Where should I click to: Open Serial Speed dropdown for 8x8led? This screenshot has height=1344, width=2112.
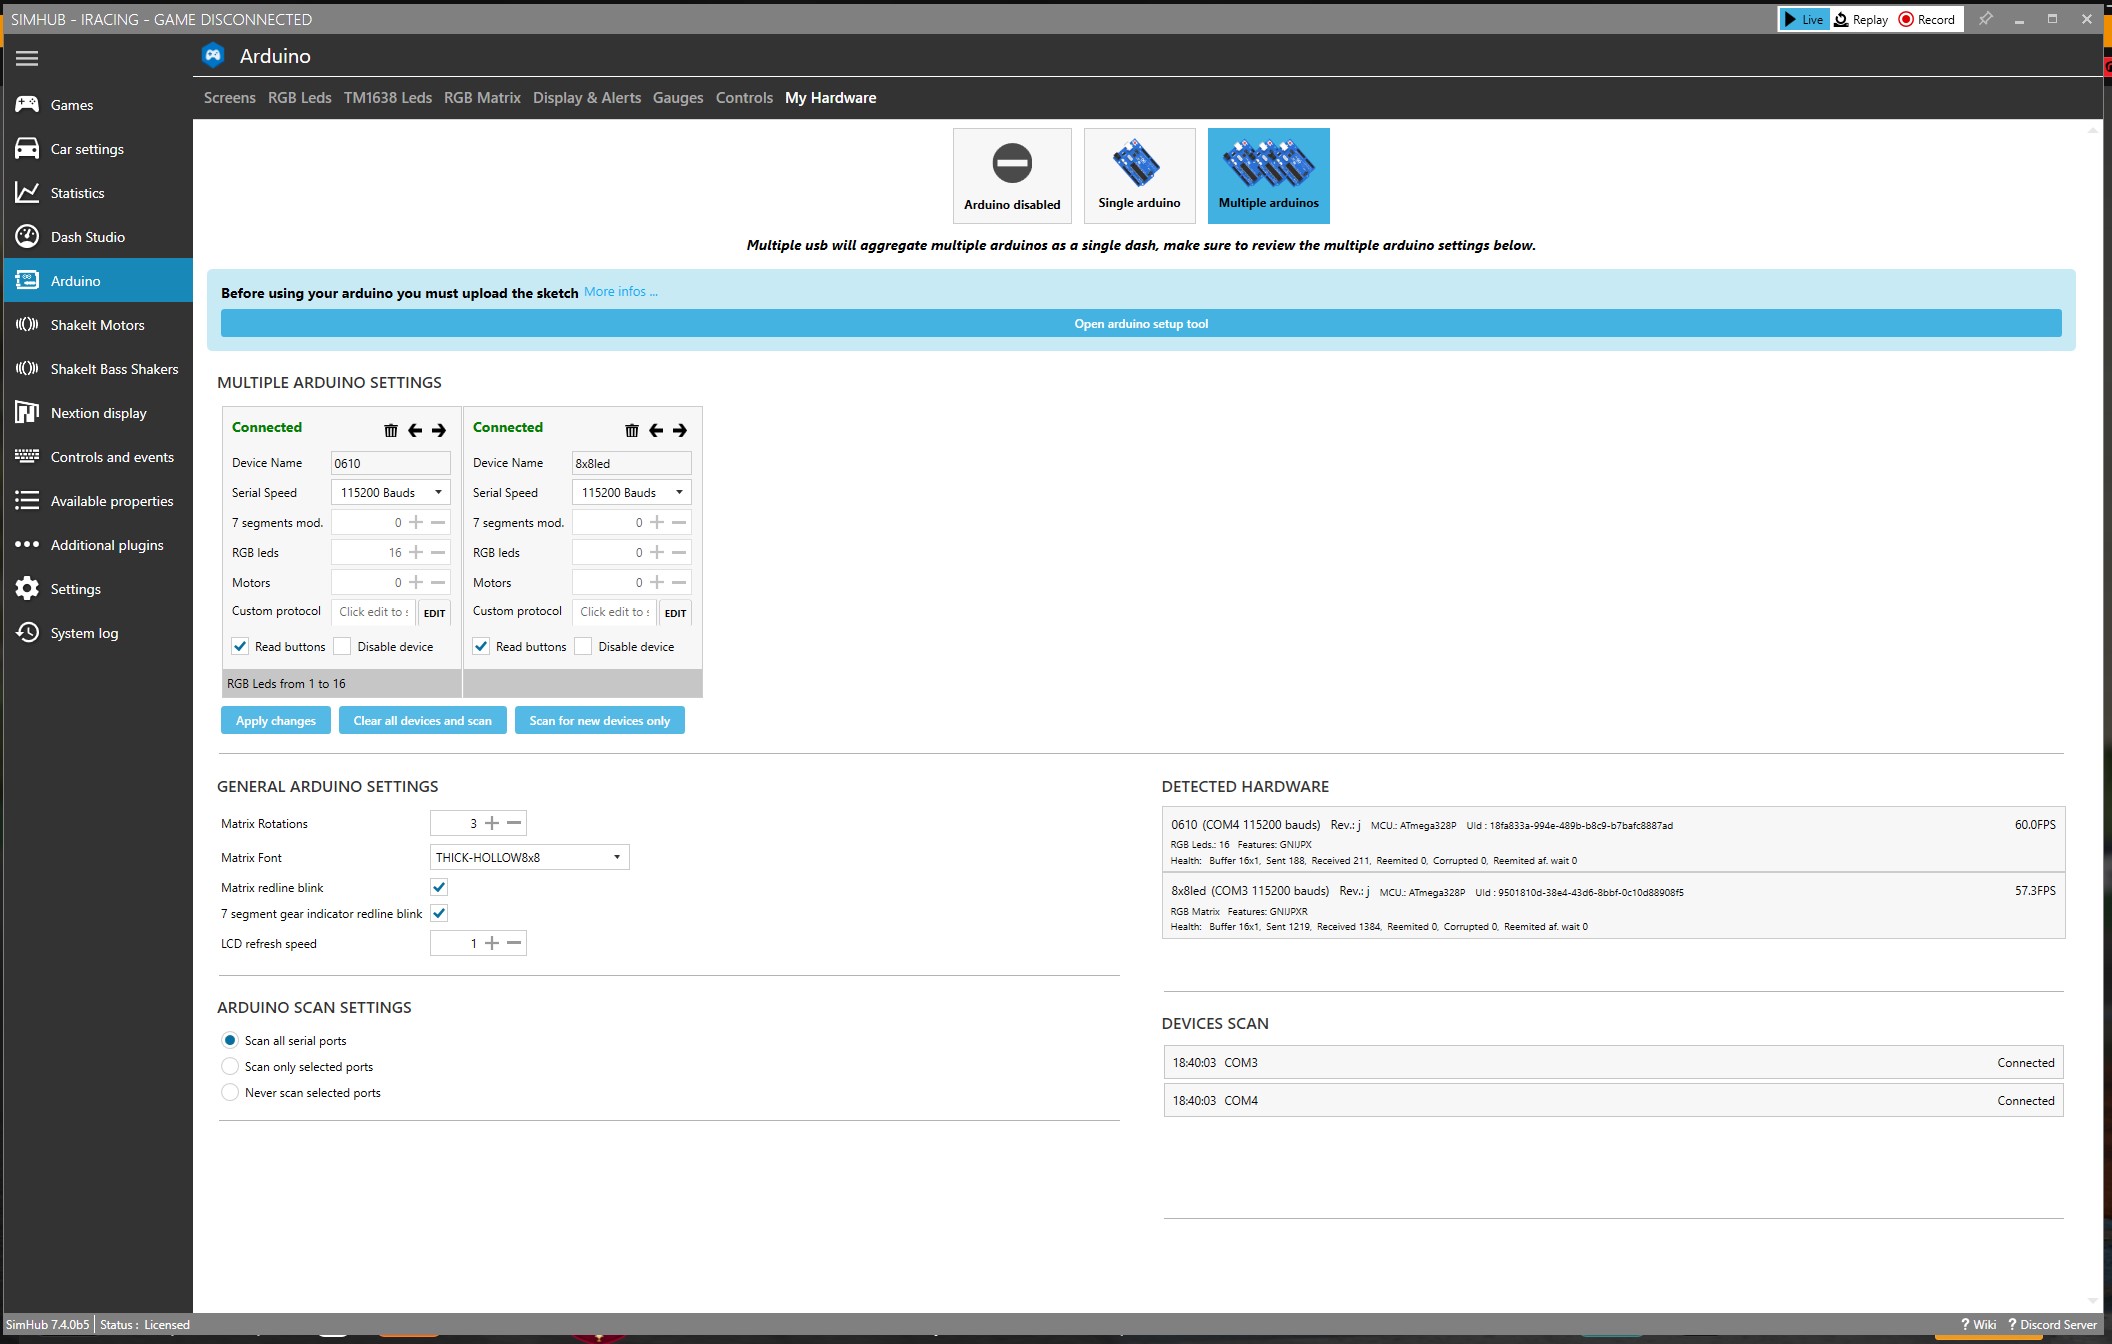tap(632, 492)
